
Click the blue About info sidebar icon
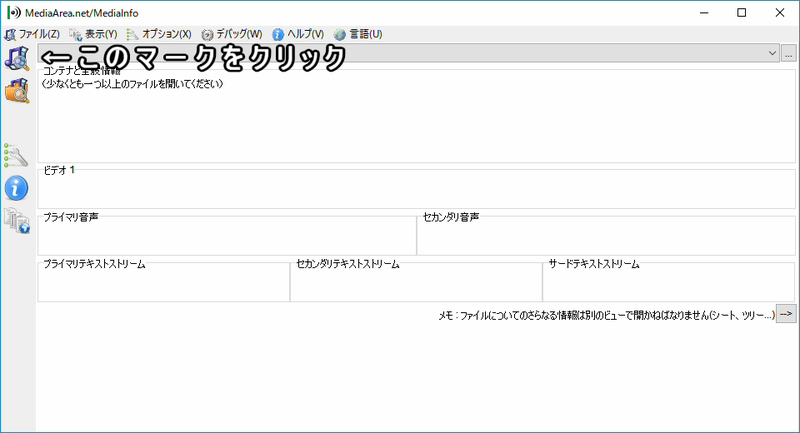pos(17,187)
